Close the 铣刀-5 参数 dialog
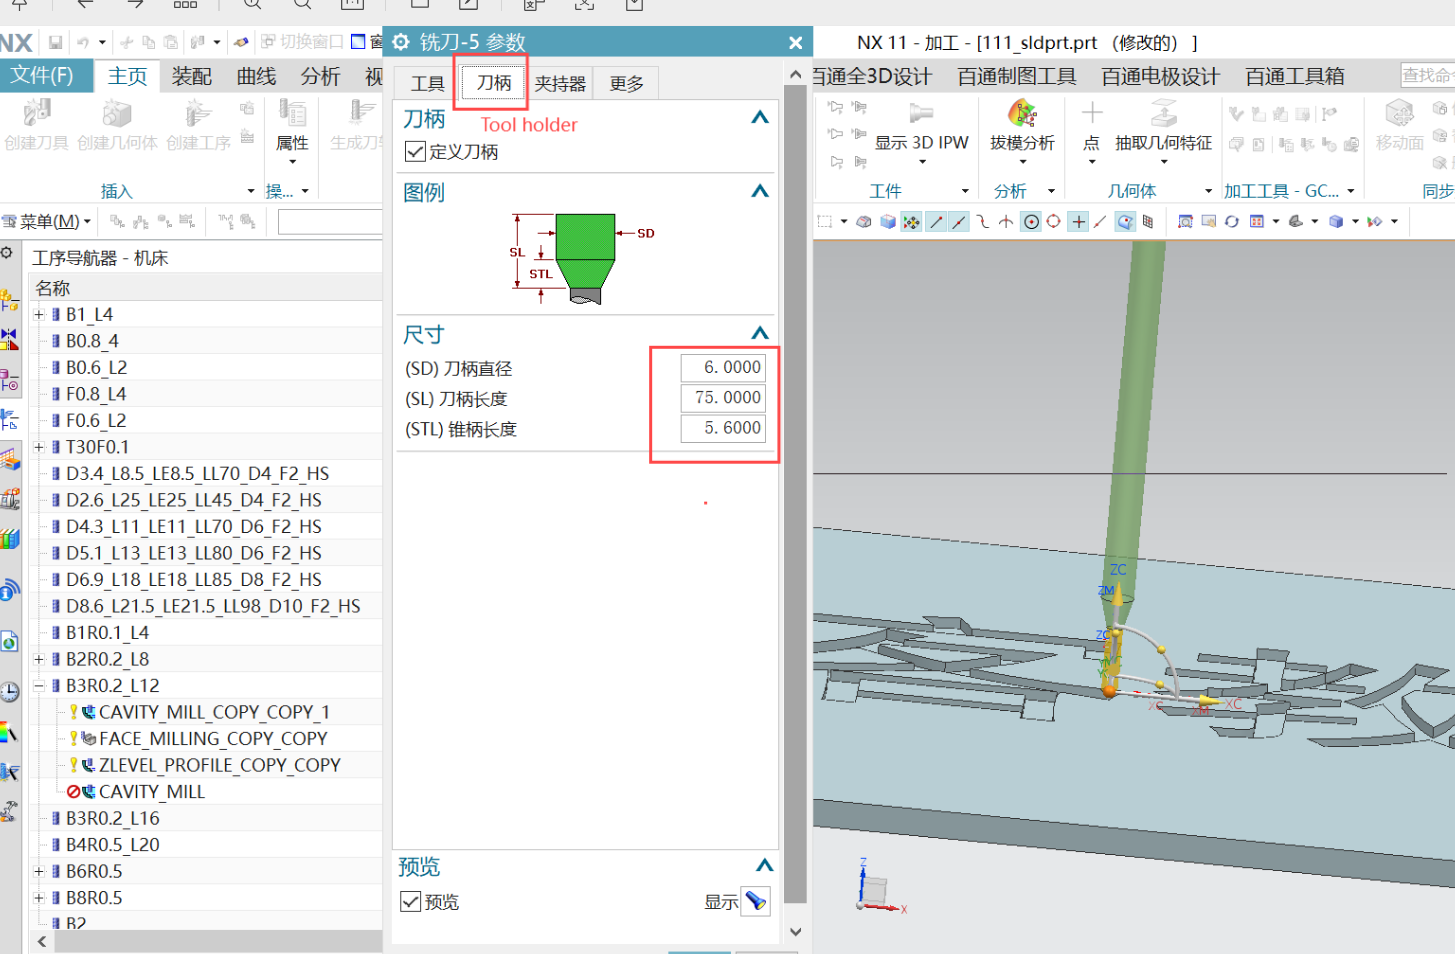 click(796, 42)
